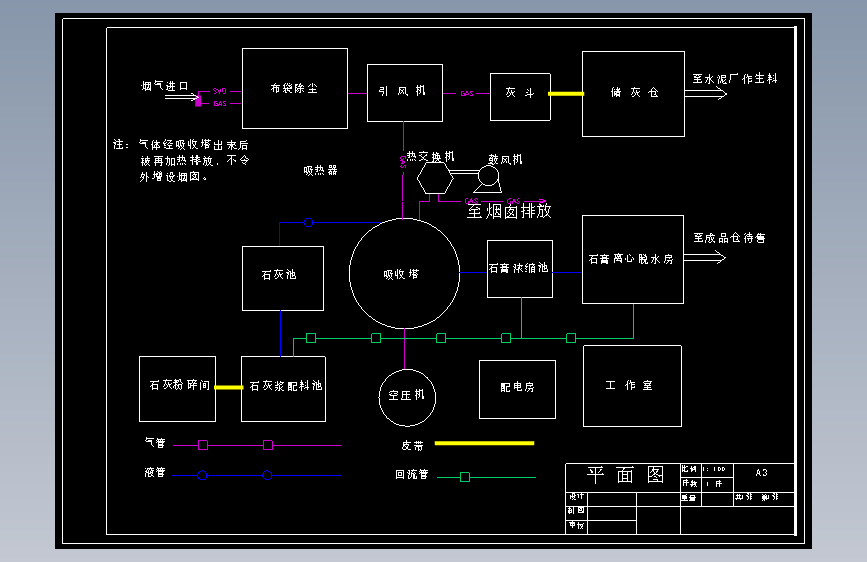Click the 审核 cell in title block
The width and height of the screenshot is (867, 562).
(576, 525)
